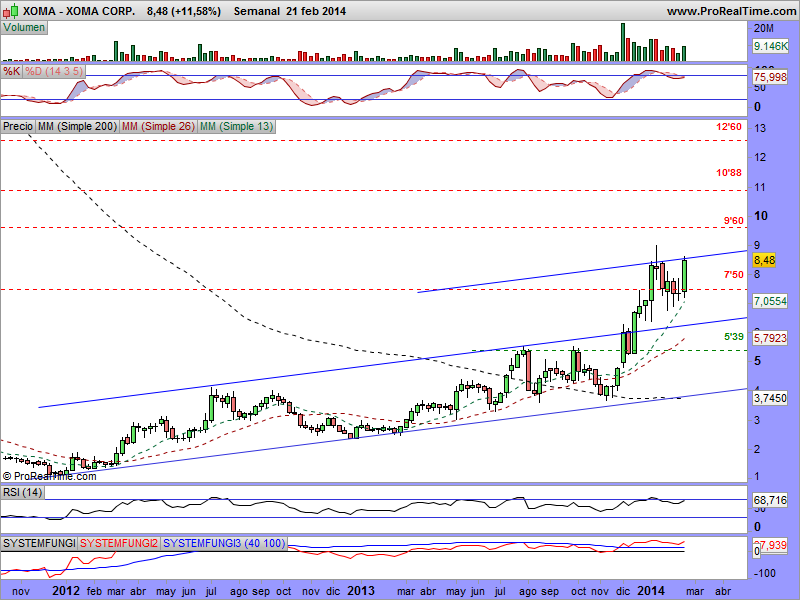Viewport: 800px width, 600px height.
Task: Click the 7'50 price level label
Action: (733, 275)
